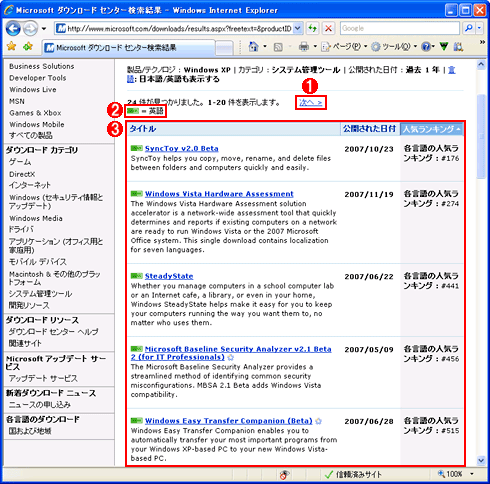490x484 pixels.
Task: Sort by 公開された日付 column header
Action: pos(369,129)
